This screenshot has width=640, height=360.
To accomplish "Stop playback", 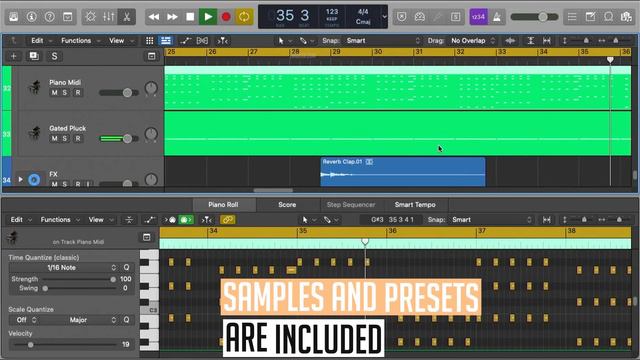I will pyautogui.click(x=190, y=17).
